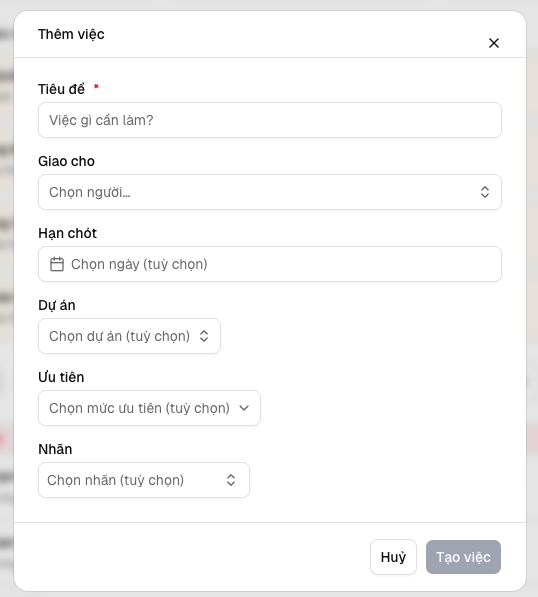The height and width of the screenshot is (597, 538).
Task: Open the Chọn ngày date picker field
Action: (x=270, y=264)
